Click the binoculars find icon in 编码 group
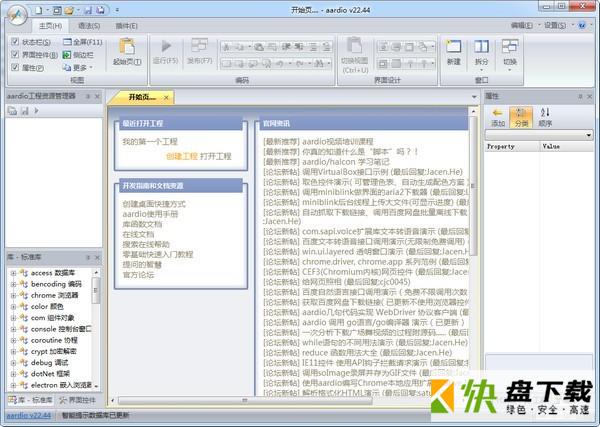 pyautogui.click(x=318, y=63)
